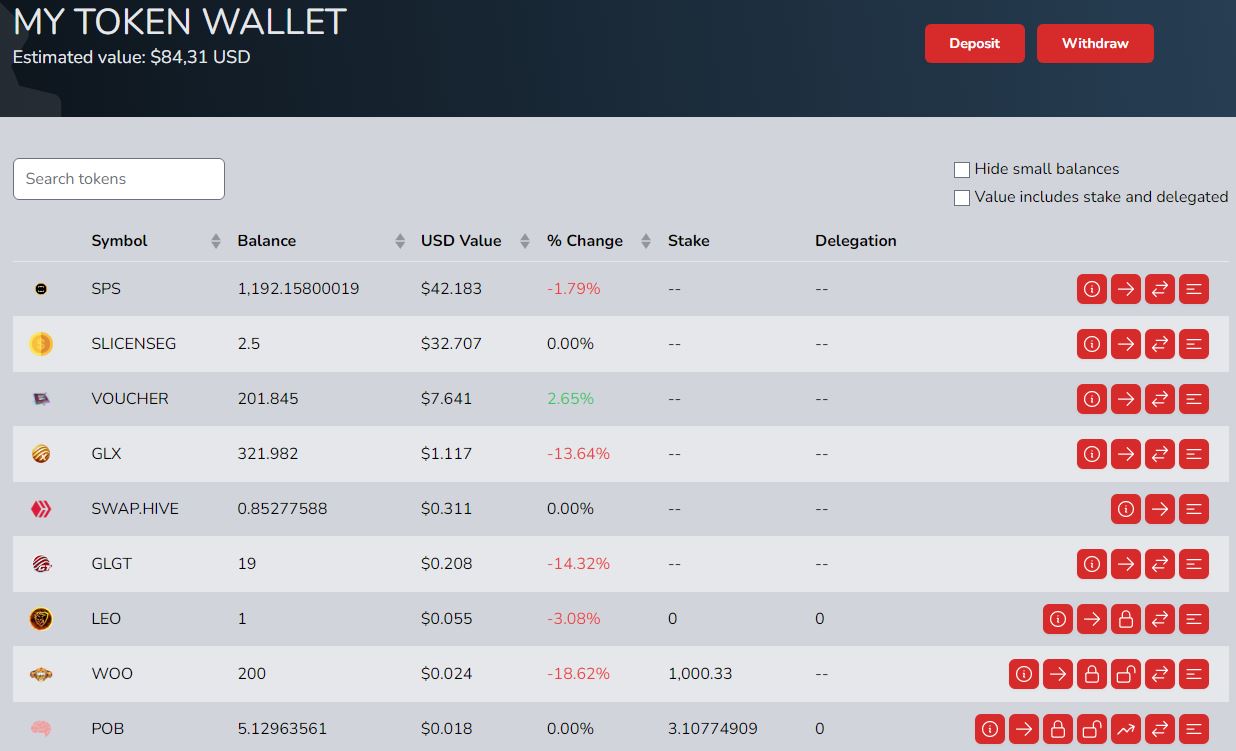Screen dimensions: 1236x751
Task: Click the Withdraw button
Action: coord(1095,44)
